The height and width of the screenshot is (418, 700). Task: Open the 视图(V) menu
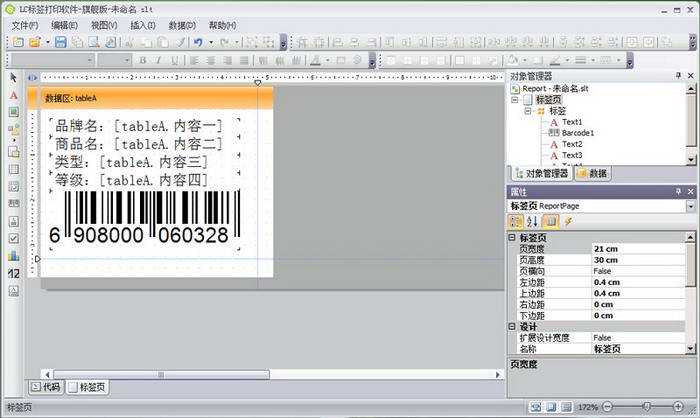104,25
